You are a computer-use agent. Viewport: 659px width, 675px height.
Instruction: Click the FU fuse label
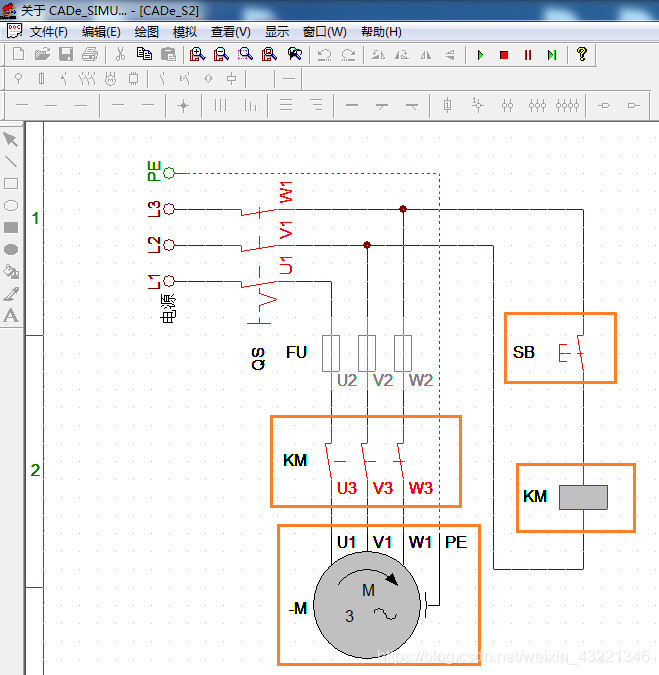297,352
